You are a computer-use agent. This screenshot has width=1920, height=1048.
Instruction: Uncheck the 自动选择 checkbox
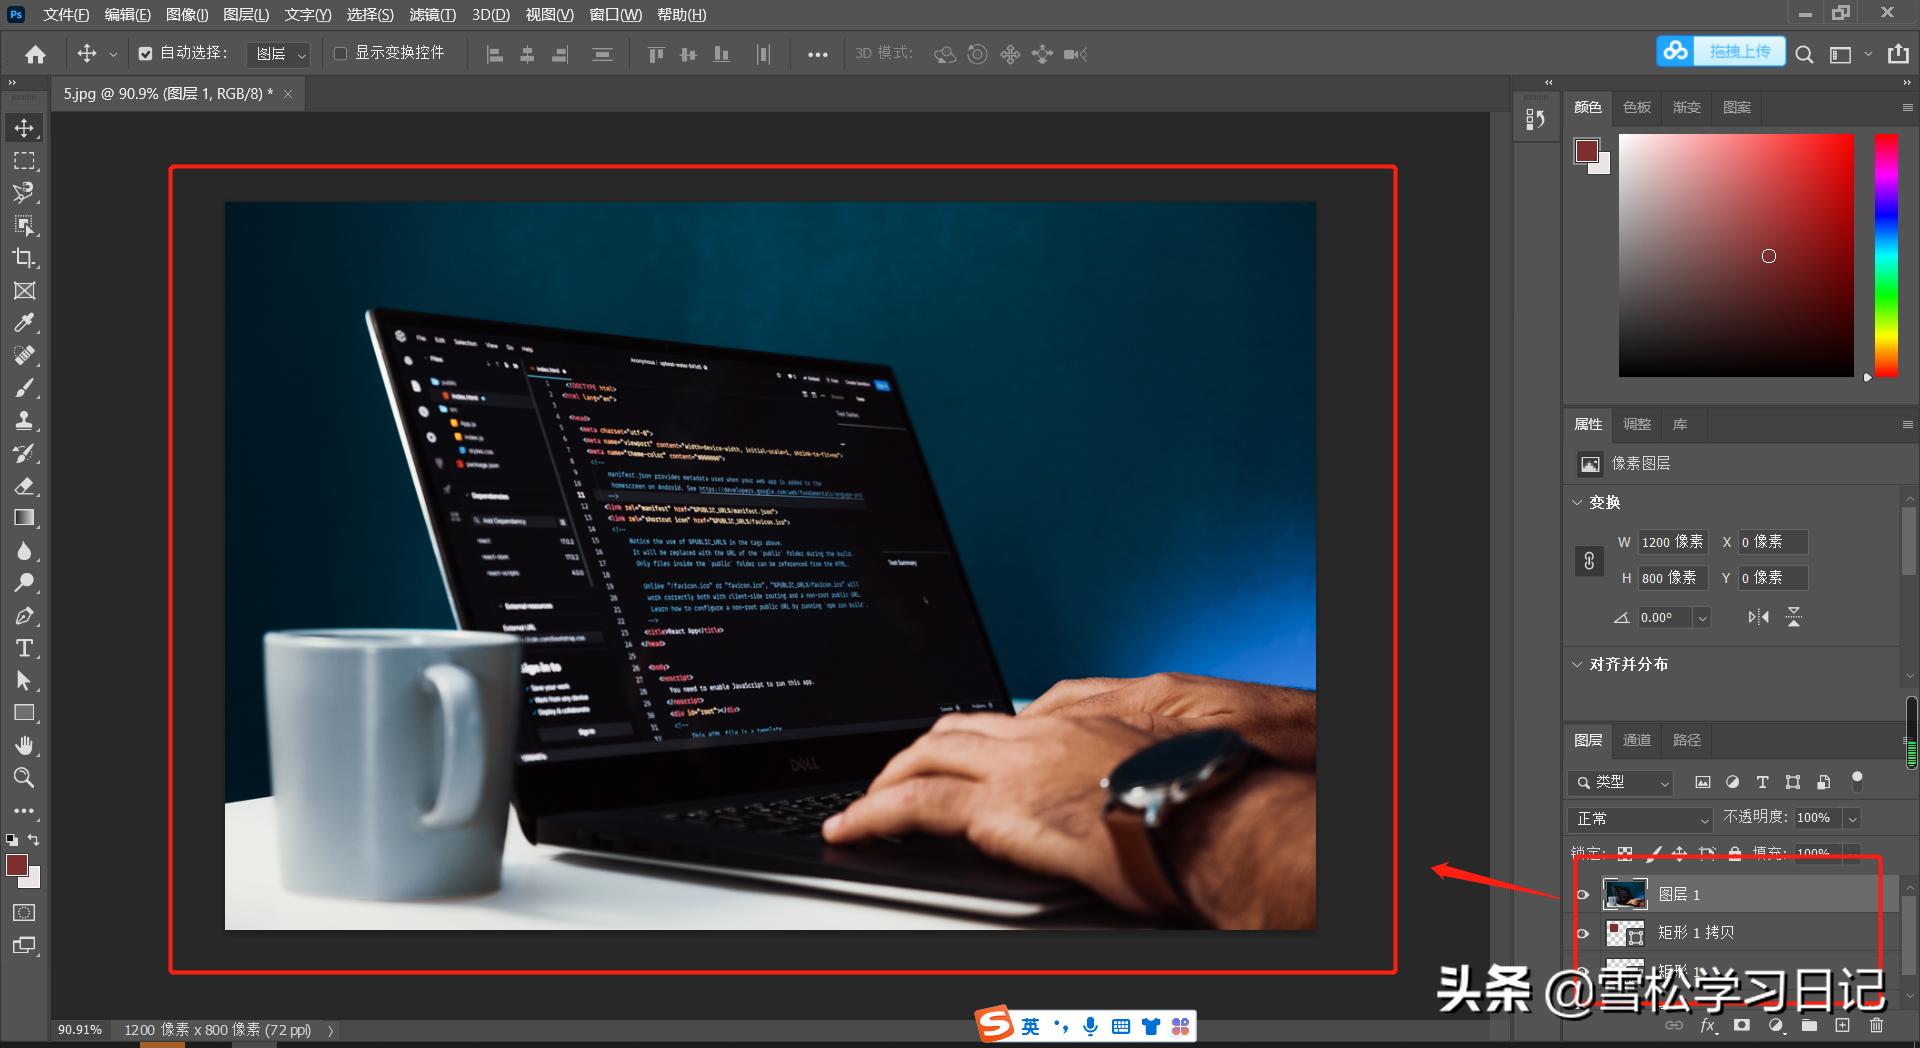point(145,54)
